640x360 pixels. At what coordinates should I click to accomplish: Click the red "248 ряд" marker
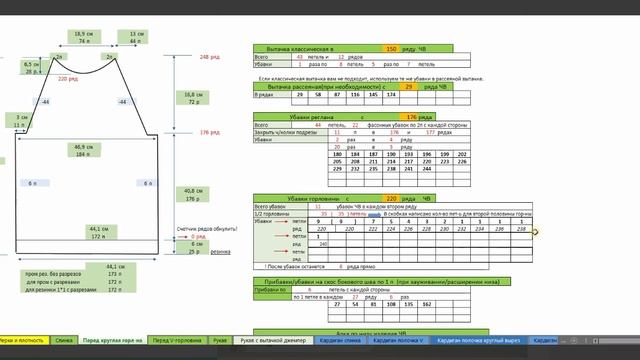point(210,57)
